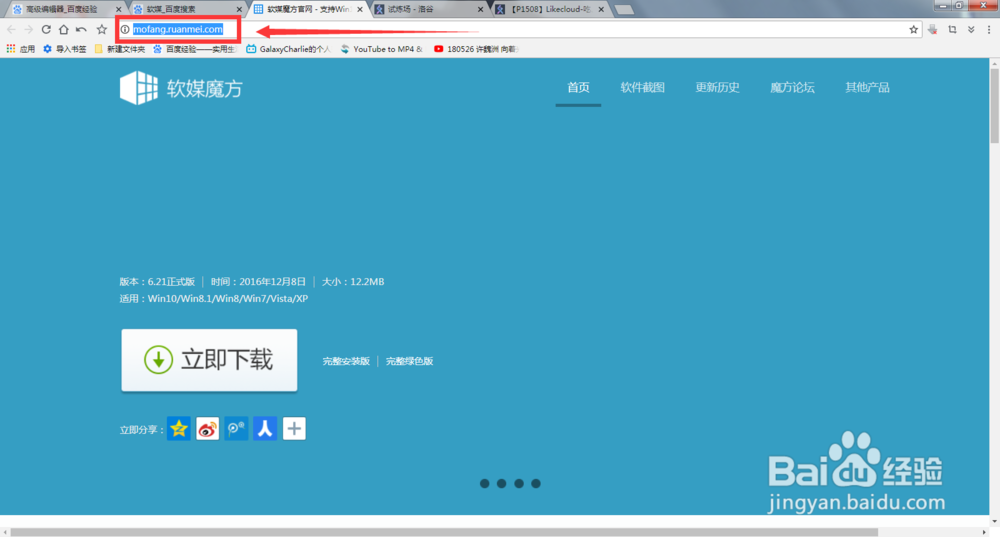The height and width of the screenshot is (537, 1000).
Task: Click the 完整安装版 link
Action: [346, 361]
